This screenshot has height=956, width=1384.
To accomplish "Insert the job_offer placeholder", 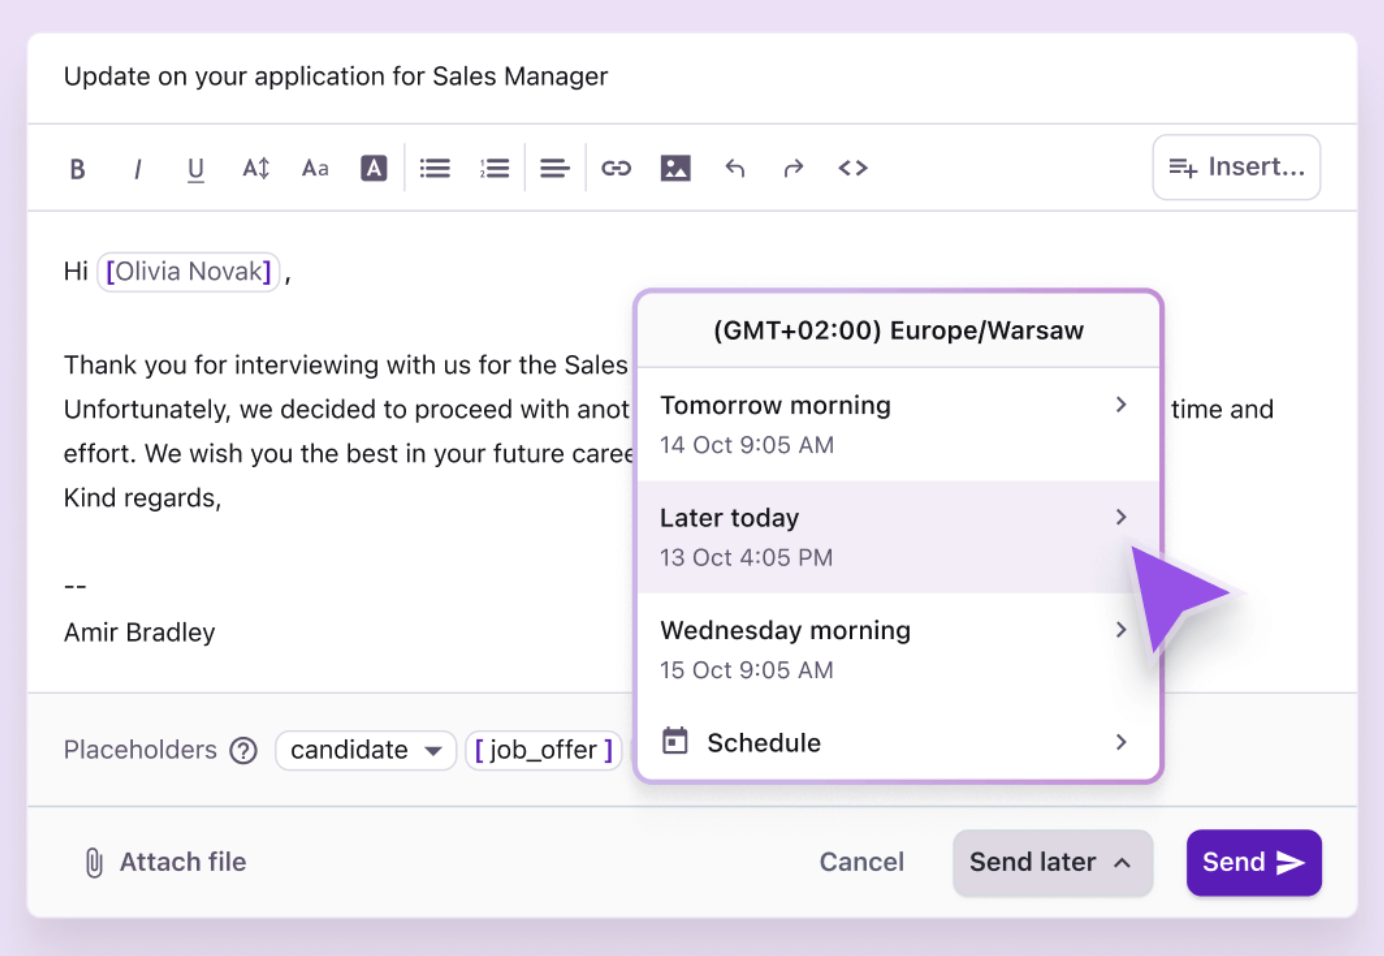I will 544,750.
